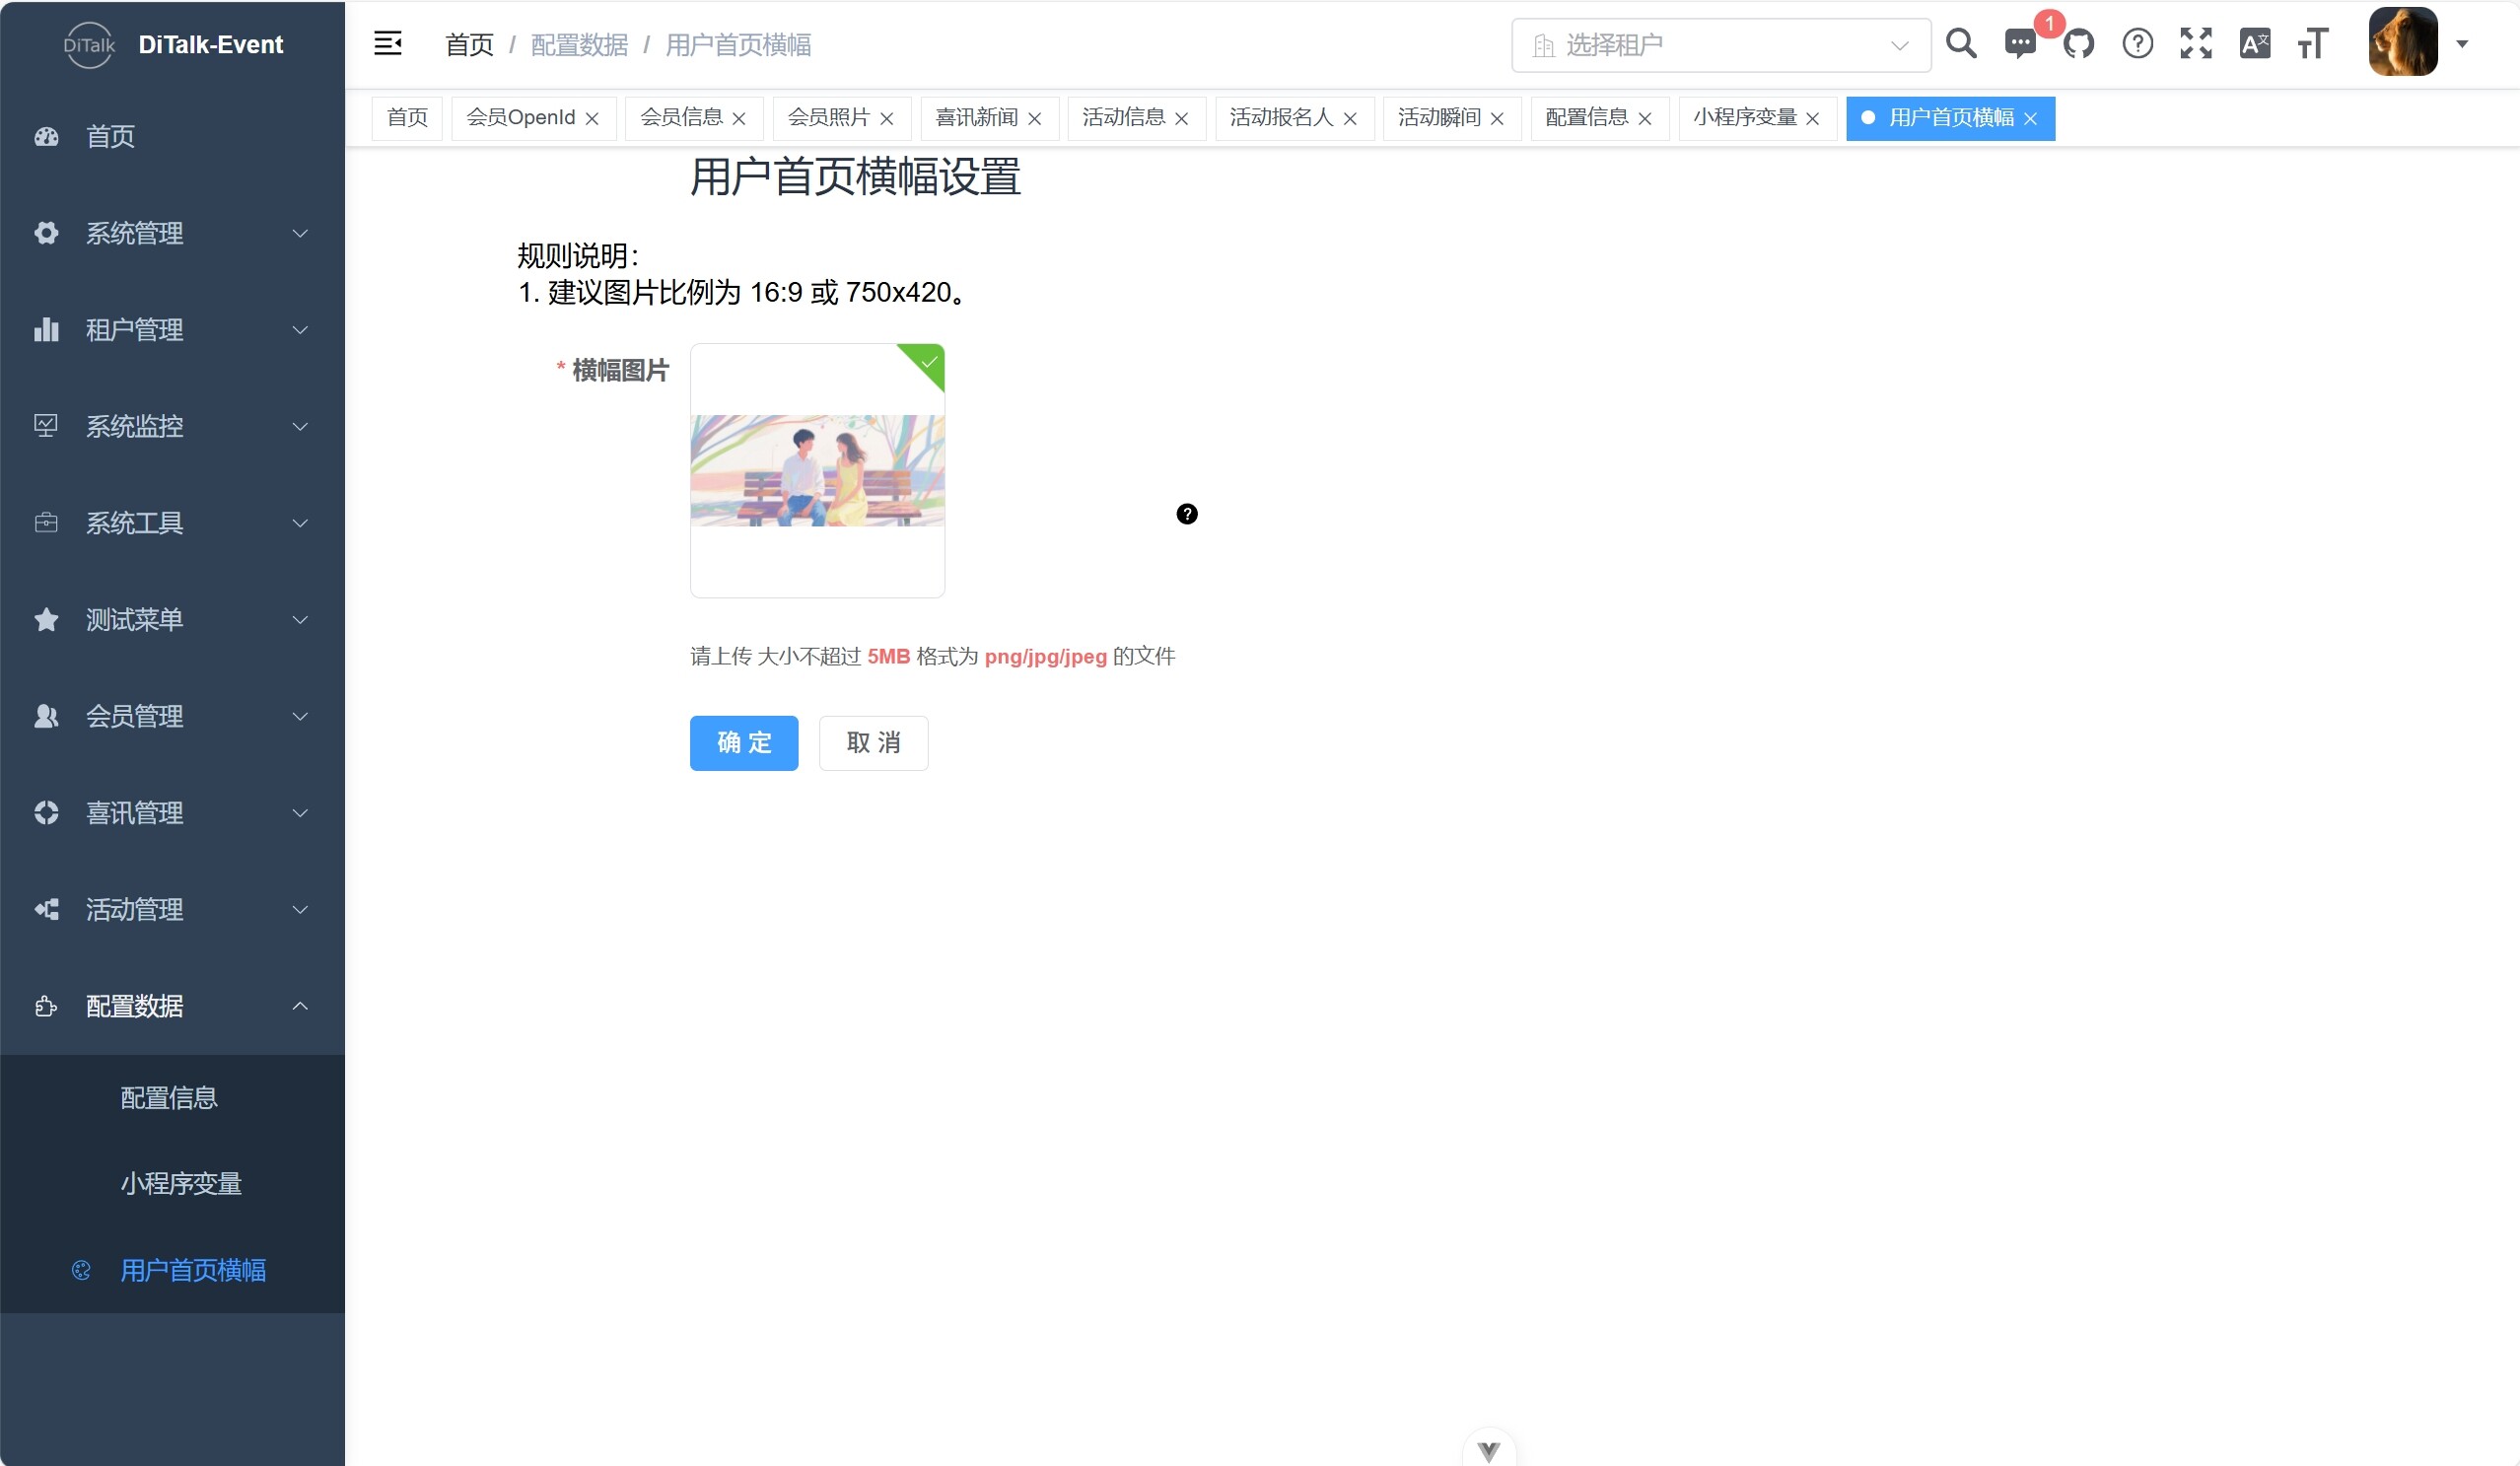This screenshot has width=2520, height=1466.
Task: Open the GitHub repository icon
Action: (x=2078, y=44)
